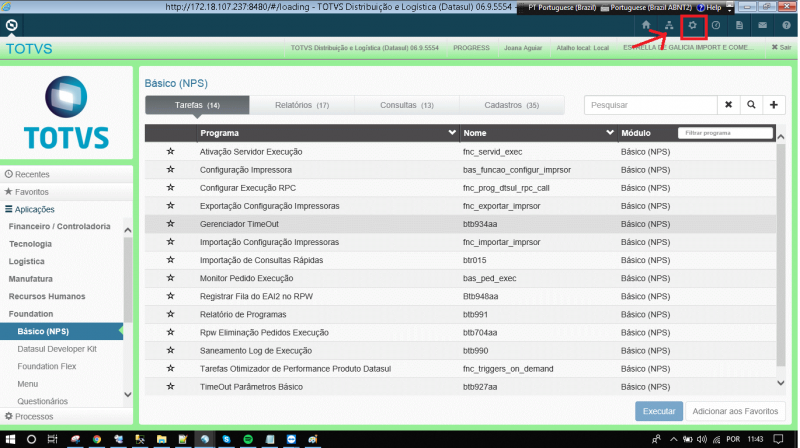Open the organization chart icon in top bar
800x448 pixels.
point(669,25)
